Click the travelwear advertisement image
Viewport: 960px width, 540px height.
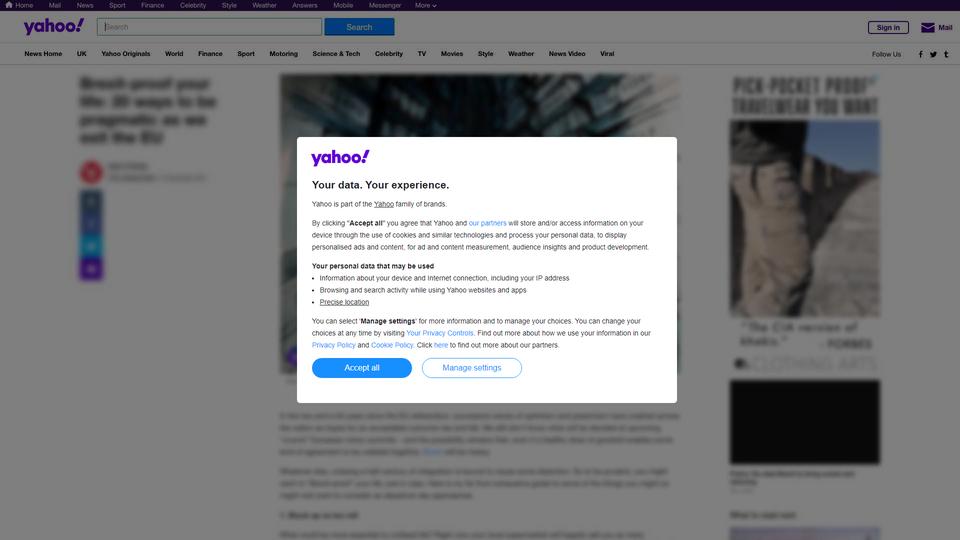pyautogui.click(x=804, y=223)
